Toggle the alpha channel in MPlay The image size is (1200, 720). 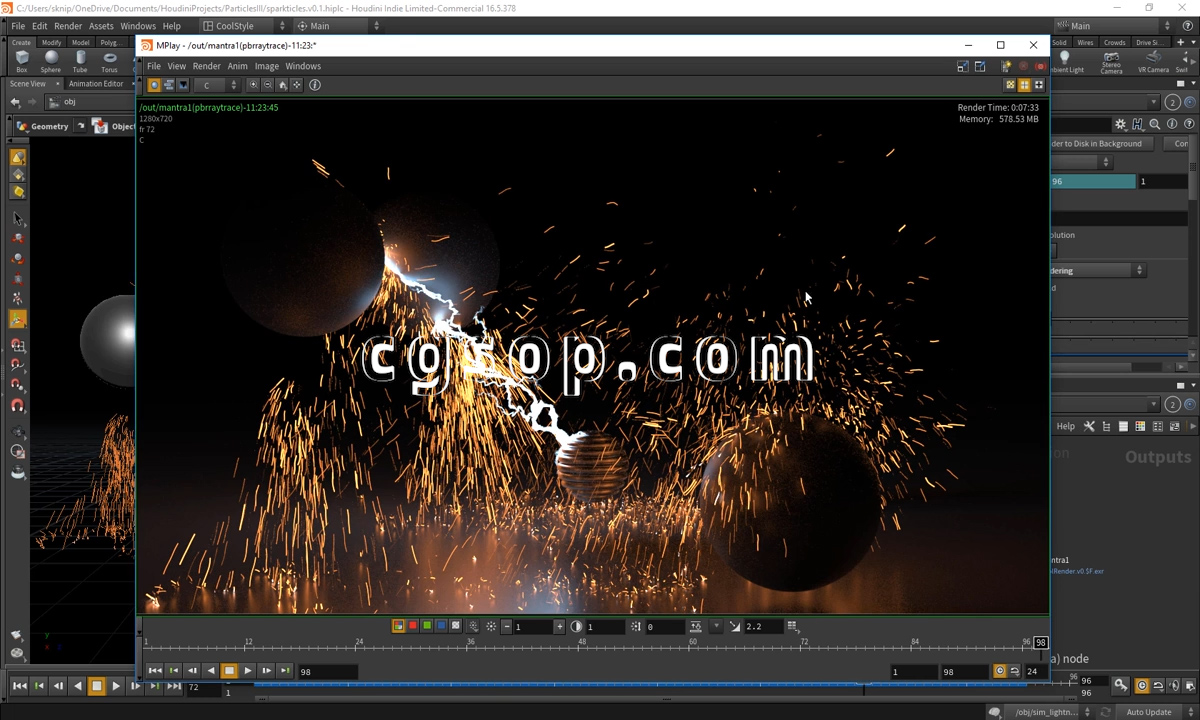(x=455, y=626)
